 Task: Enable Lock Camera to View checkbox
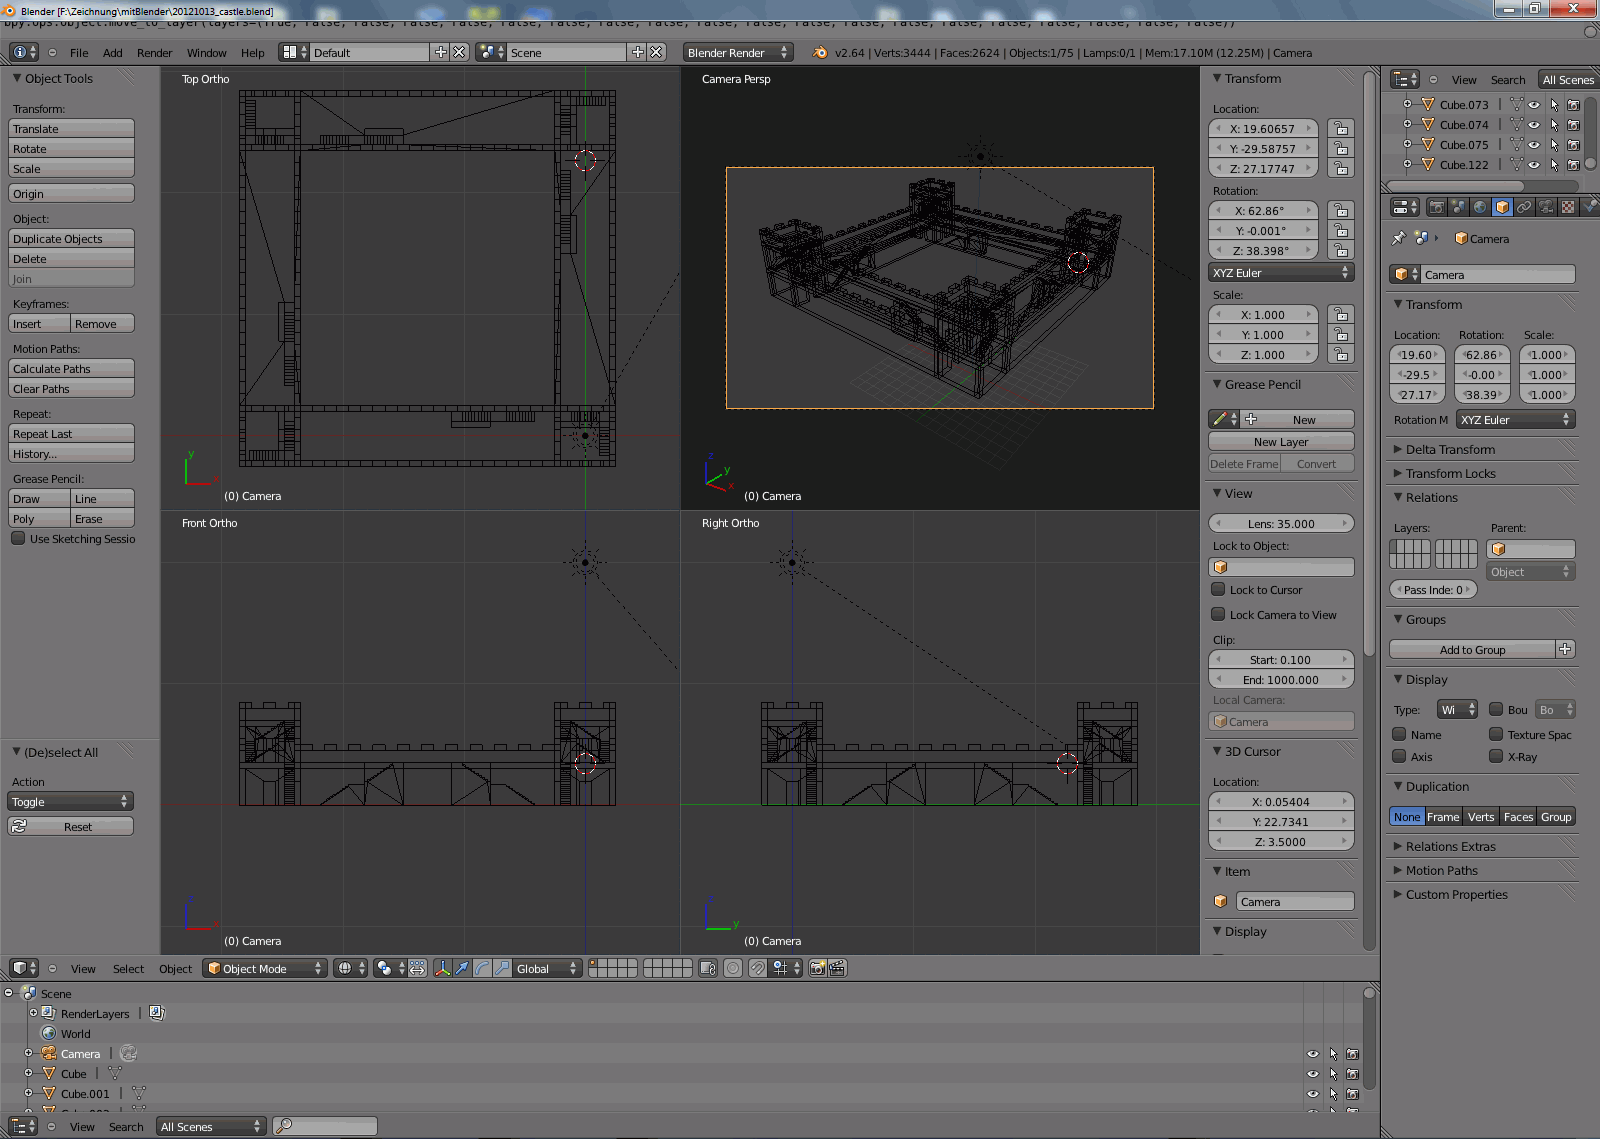point(1218,614)
